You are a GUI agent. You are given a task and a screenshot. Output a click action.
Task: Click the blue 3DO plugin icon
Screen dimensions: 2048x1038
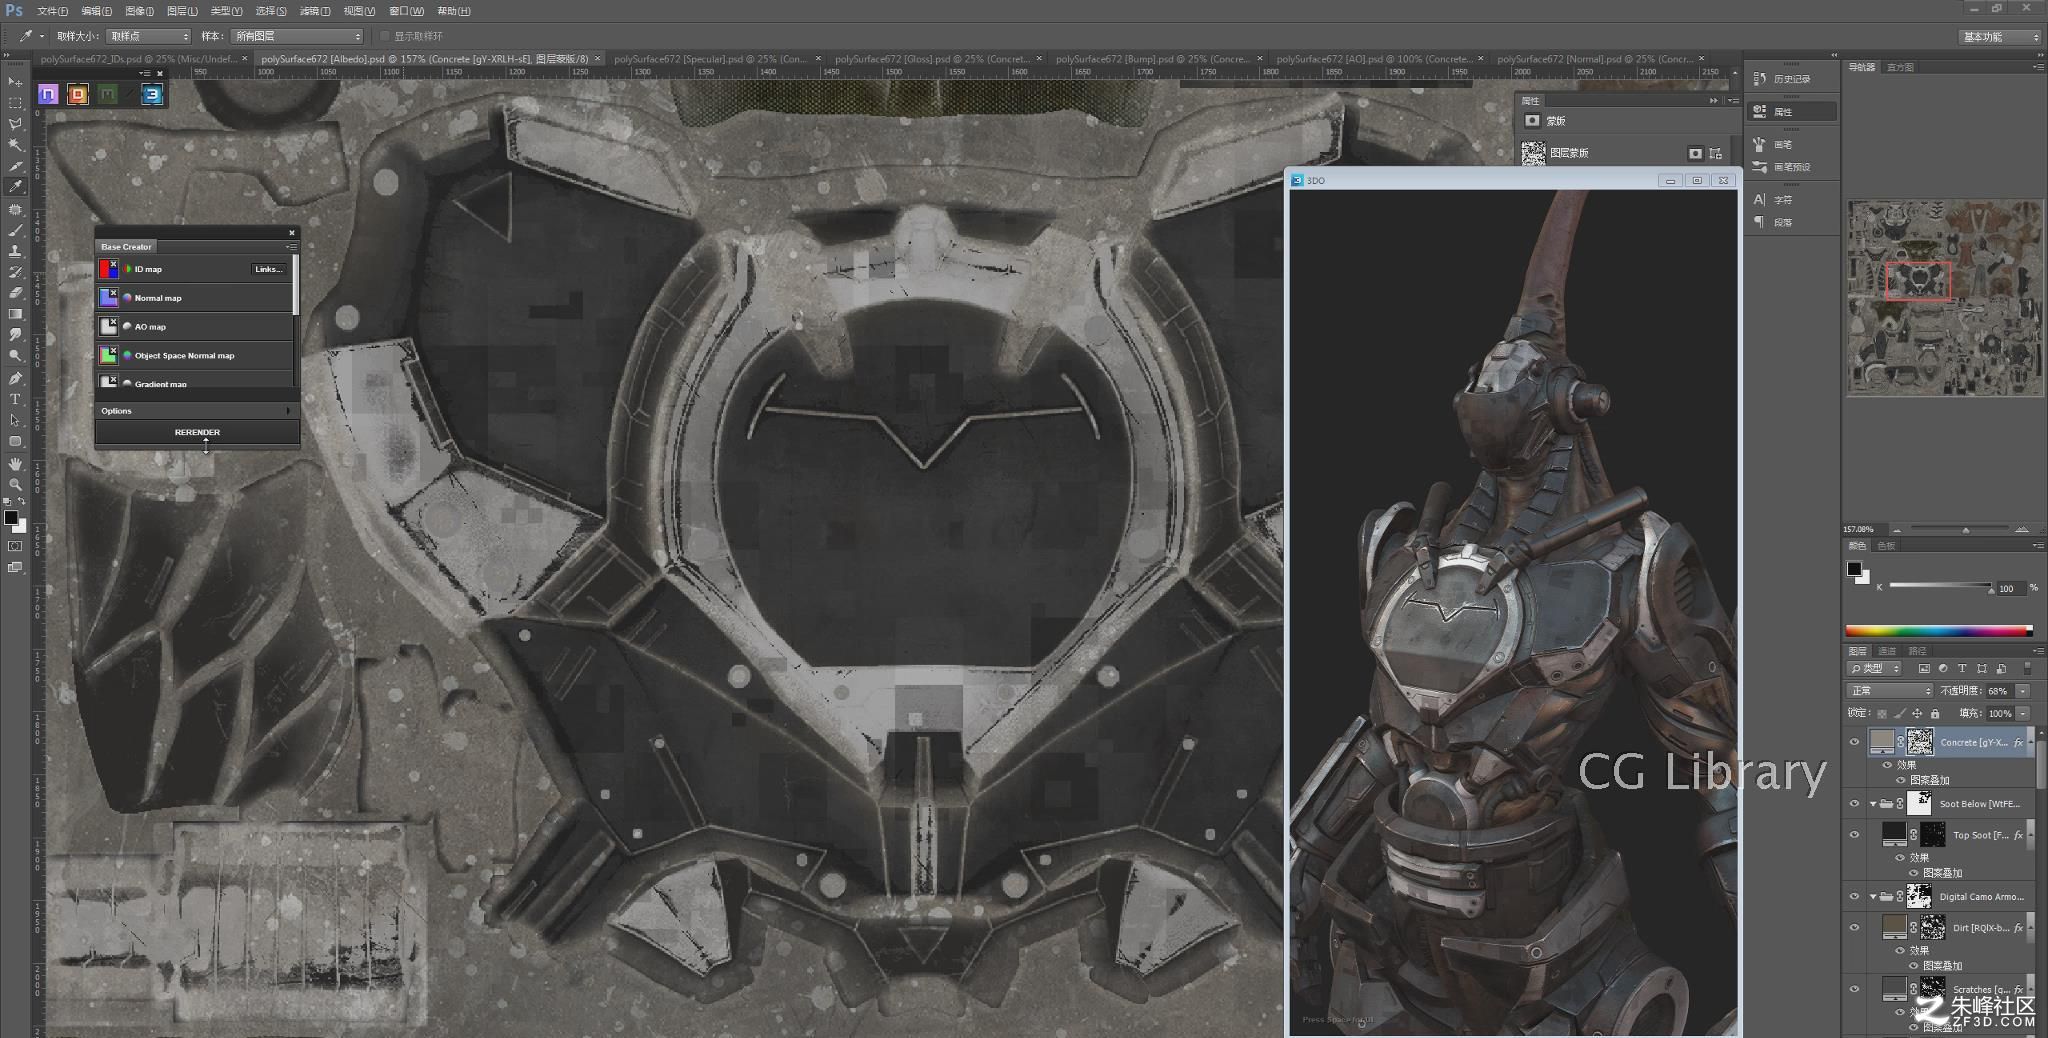click(x=152, y=94)
